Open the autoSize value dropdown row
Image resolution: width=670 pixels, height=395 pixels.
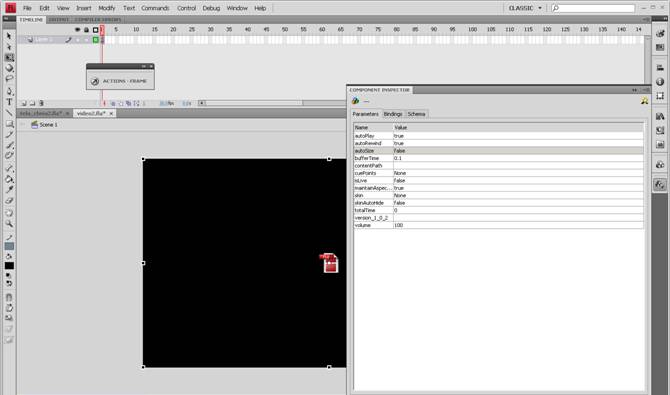[x=518, y=151]
